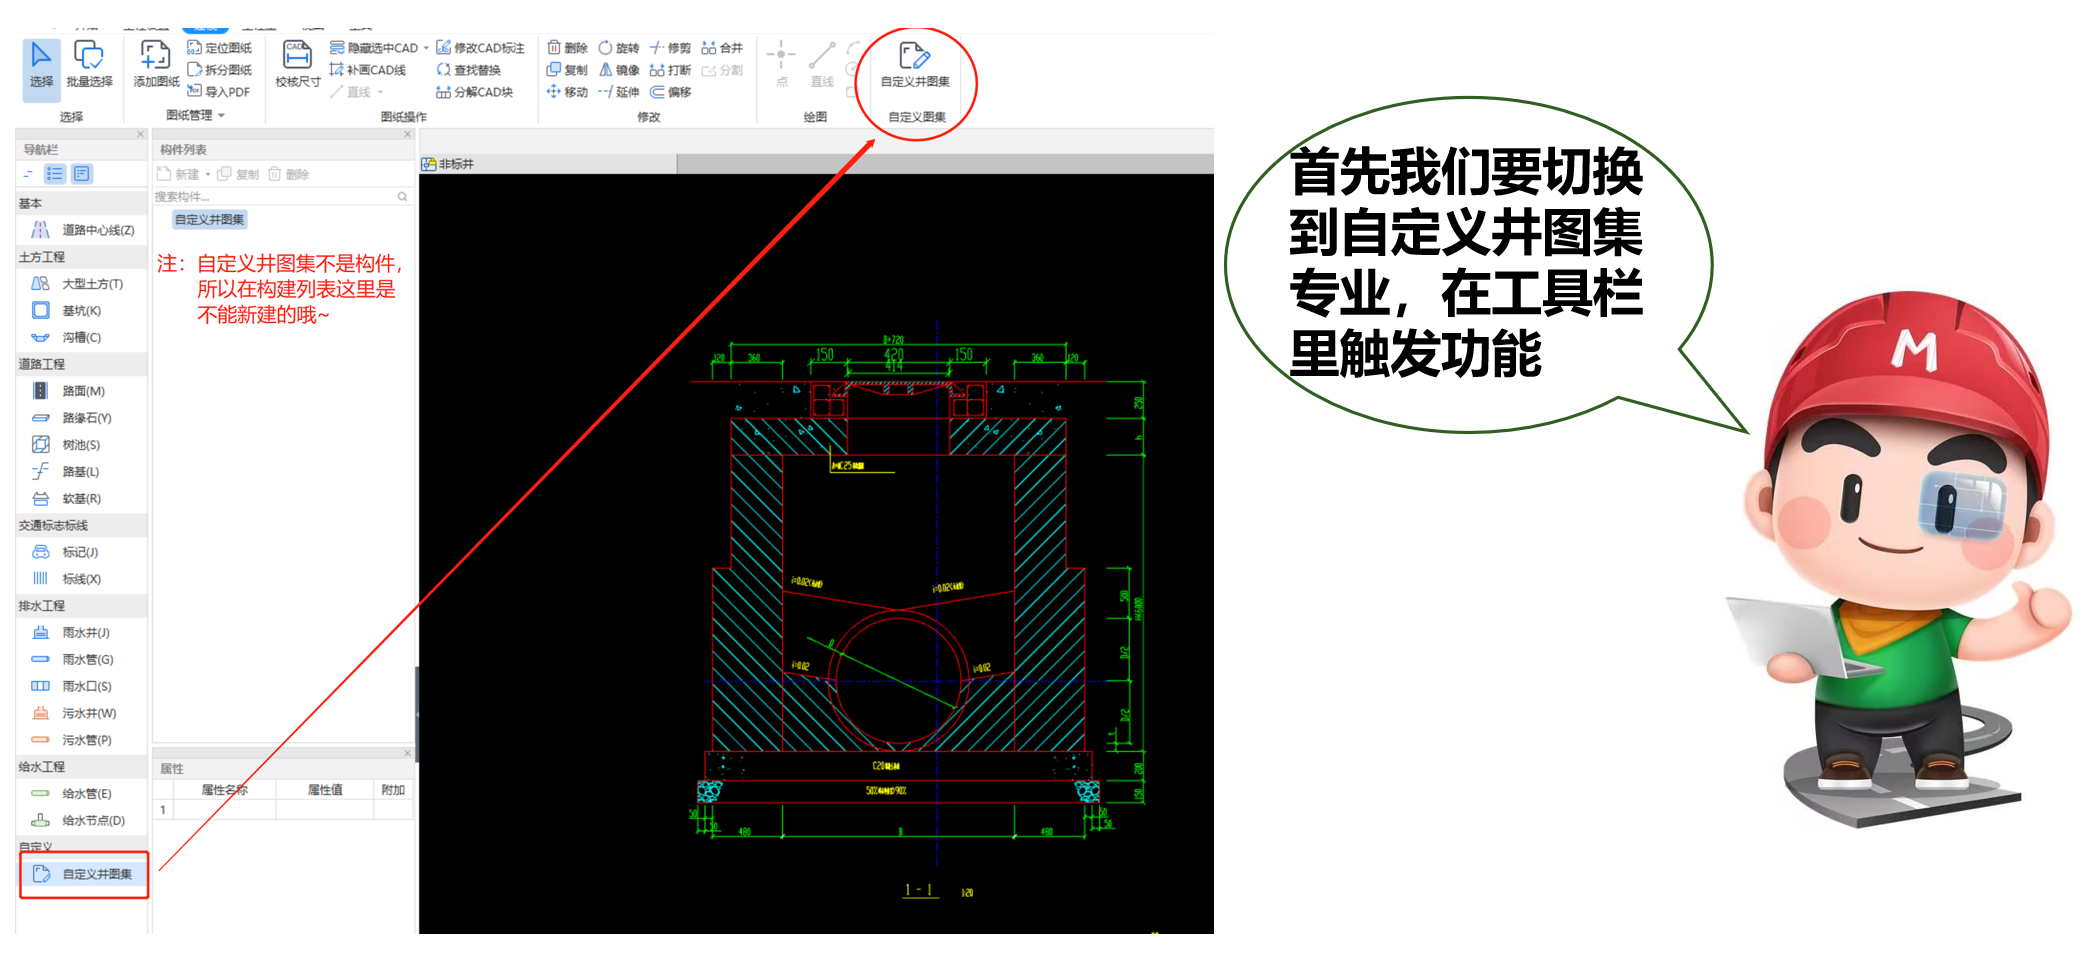Select 道路中心线(Z) in navigation
The image size is (2086, 957).
(83, 230)
